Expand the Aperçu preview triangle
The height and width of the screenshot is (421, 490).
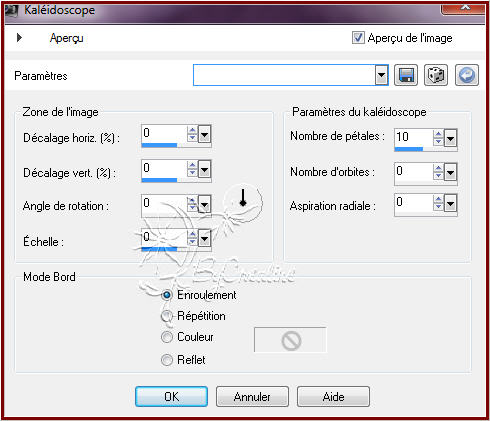click(19, 37)
